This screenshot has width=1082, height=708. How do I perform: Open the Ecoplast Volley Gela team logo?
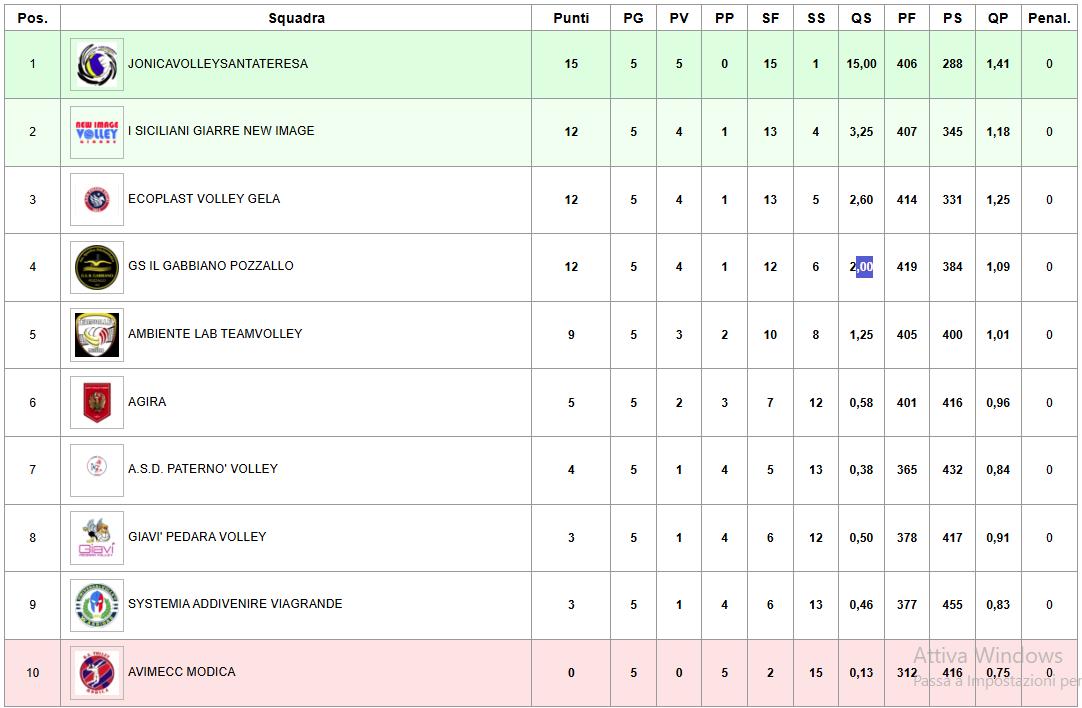pos(97,199)
